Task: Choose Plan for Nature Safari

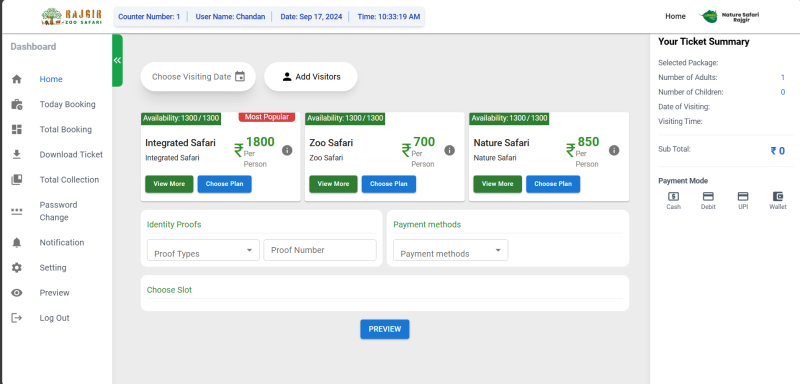Action: coord(553,184)
